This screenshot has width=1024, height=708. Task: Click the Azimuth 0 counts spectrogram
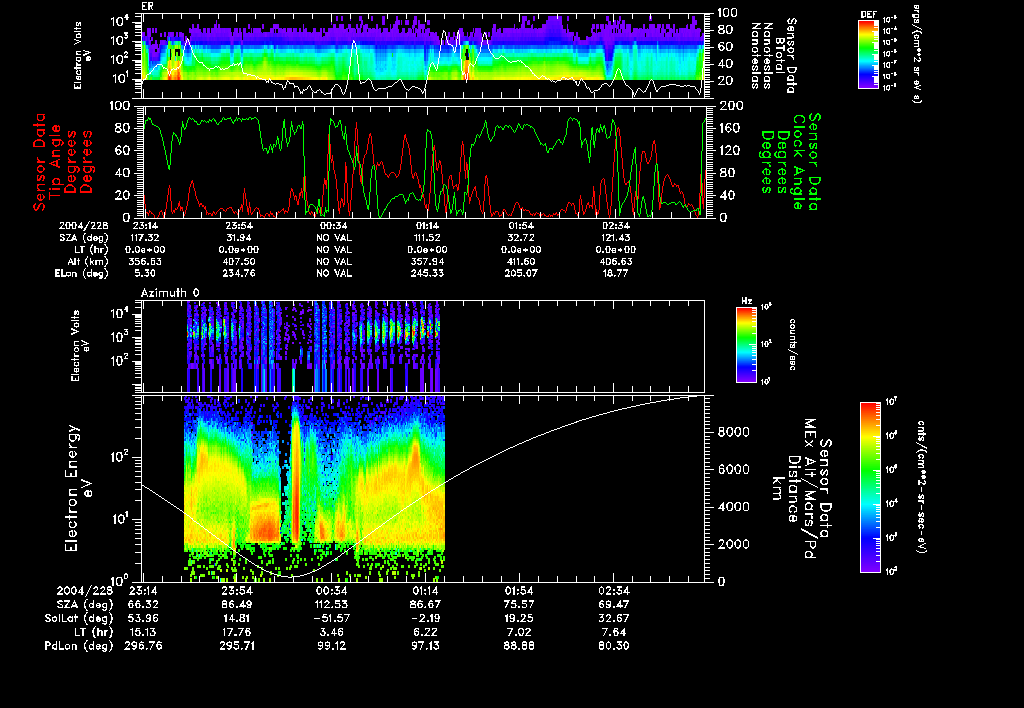pos(423,346)
